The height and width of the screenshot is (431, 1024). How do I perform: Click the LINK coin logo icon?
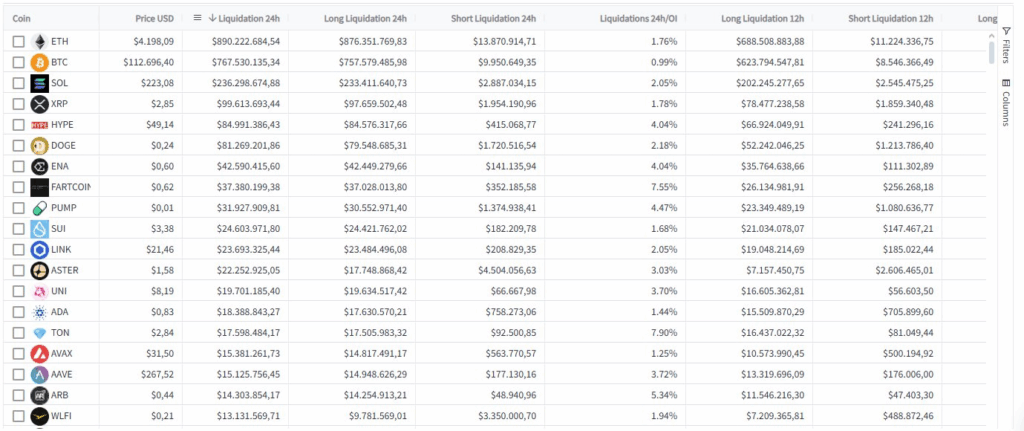[40, 249]
